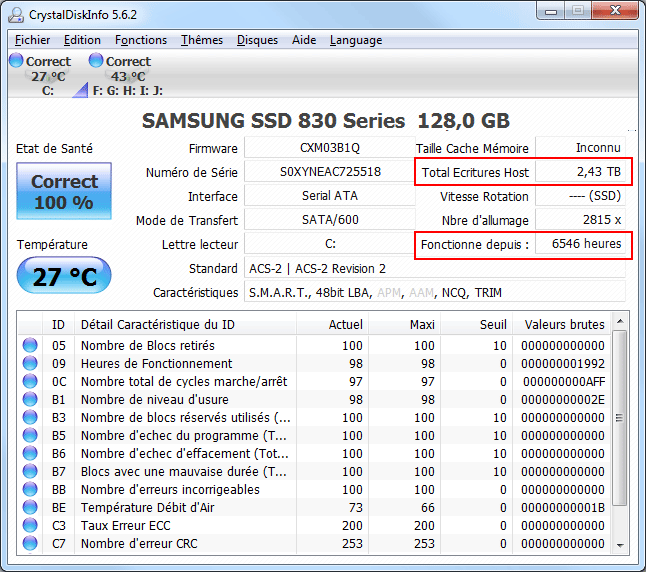Screen dimensions: 646x572
Task: Click the 27 °C temperature indicator
Action: [64, 275]
